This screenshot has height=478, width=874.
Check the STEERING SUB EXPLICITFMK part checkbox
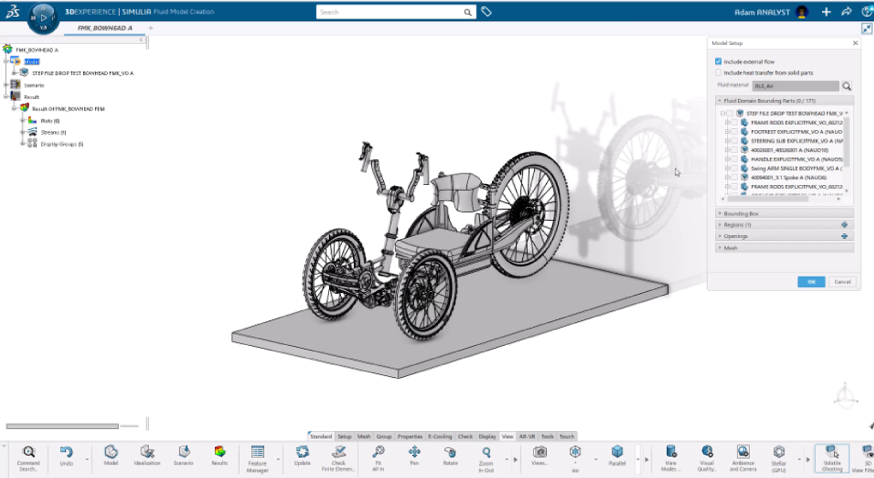pos(734,141)
